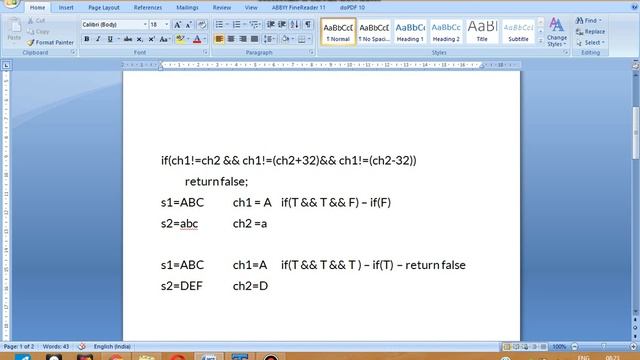Toggle superscript formatting
This screenshot has width=640, height=360.
(x=151, y=39)
